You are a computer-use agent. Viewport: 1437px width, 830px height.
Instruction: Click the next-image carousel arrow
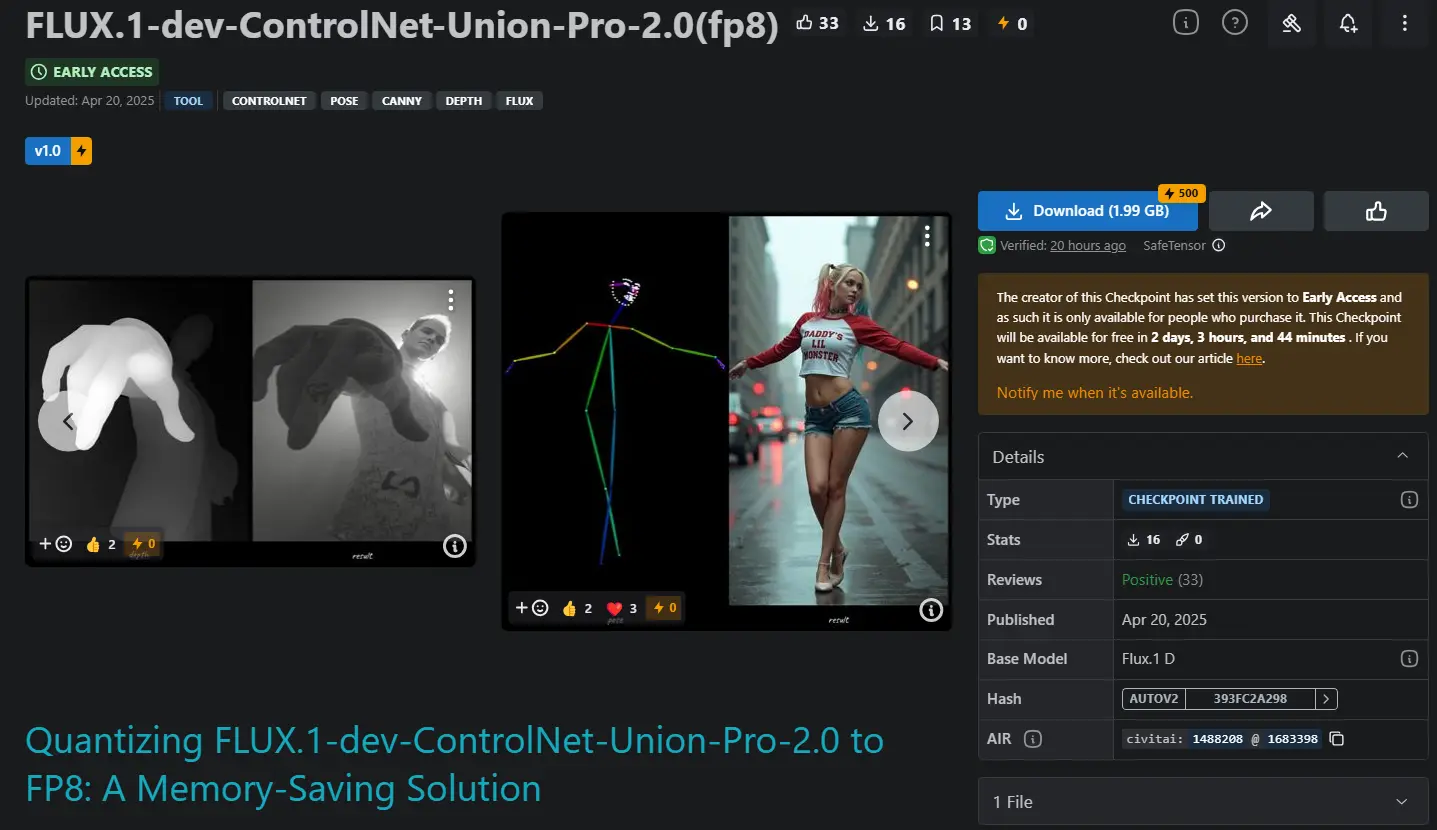pos(907,421)
